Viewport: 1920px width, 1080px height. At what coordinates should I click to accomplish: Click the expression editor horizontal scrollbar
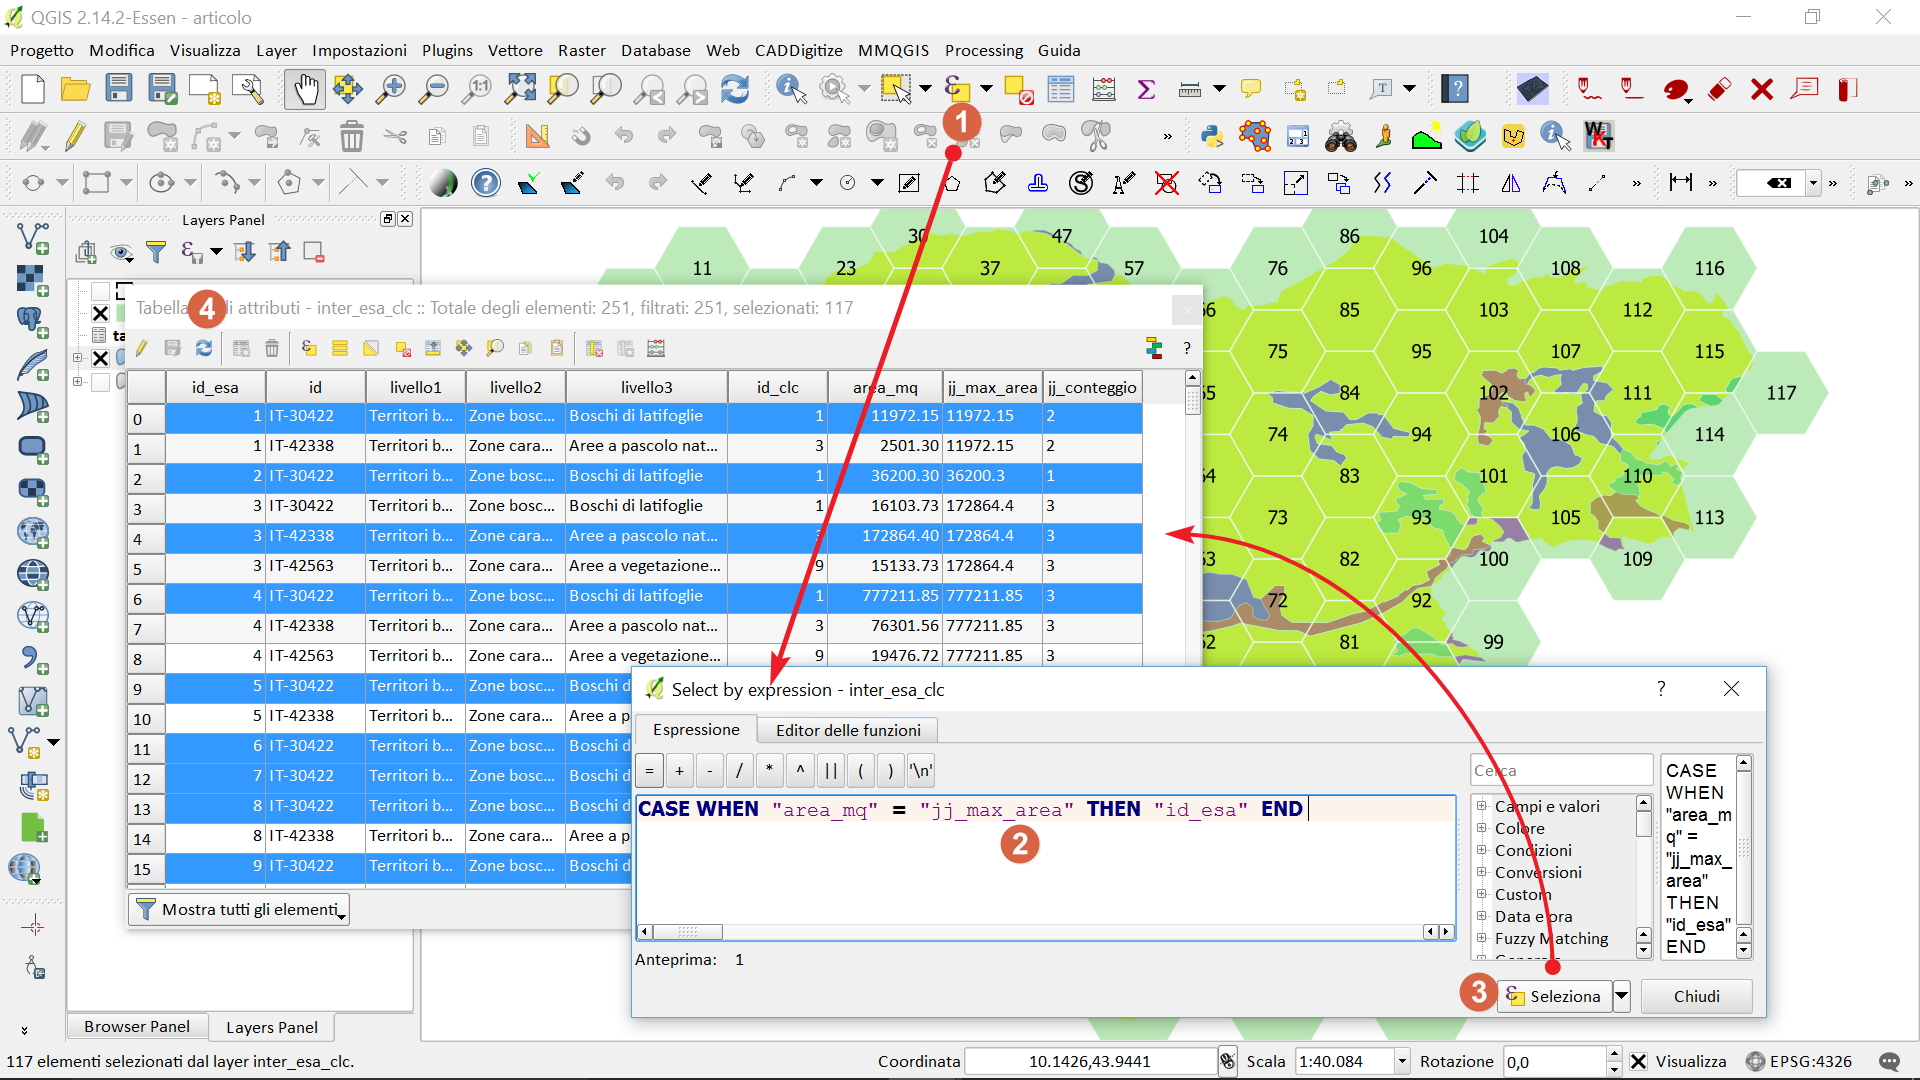click(x=687, y=932)
